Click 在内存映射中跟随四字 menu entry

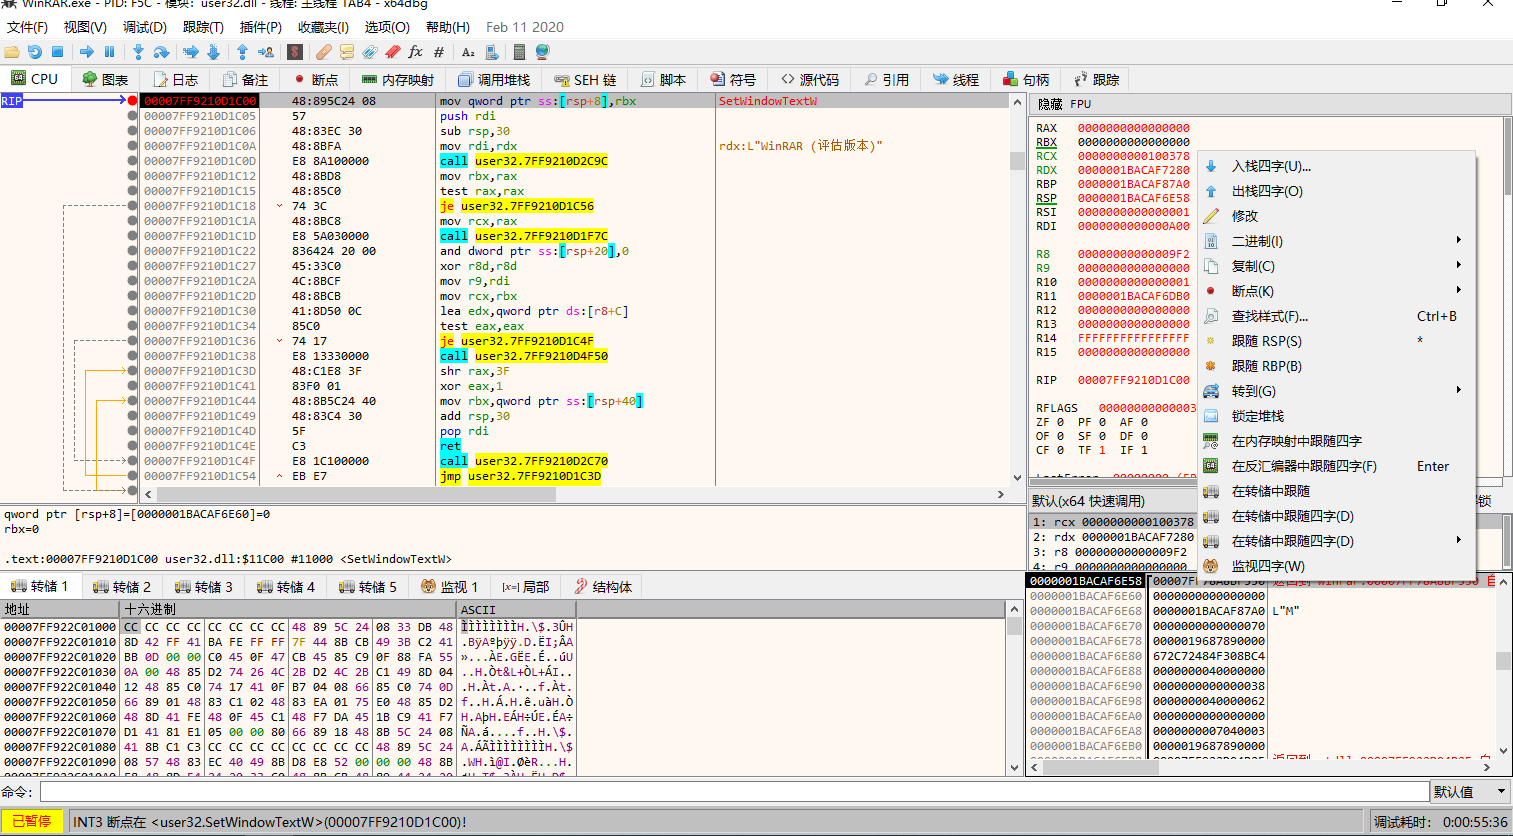point(1336,441)
